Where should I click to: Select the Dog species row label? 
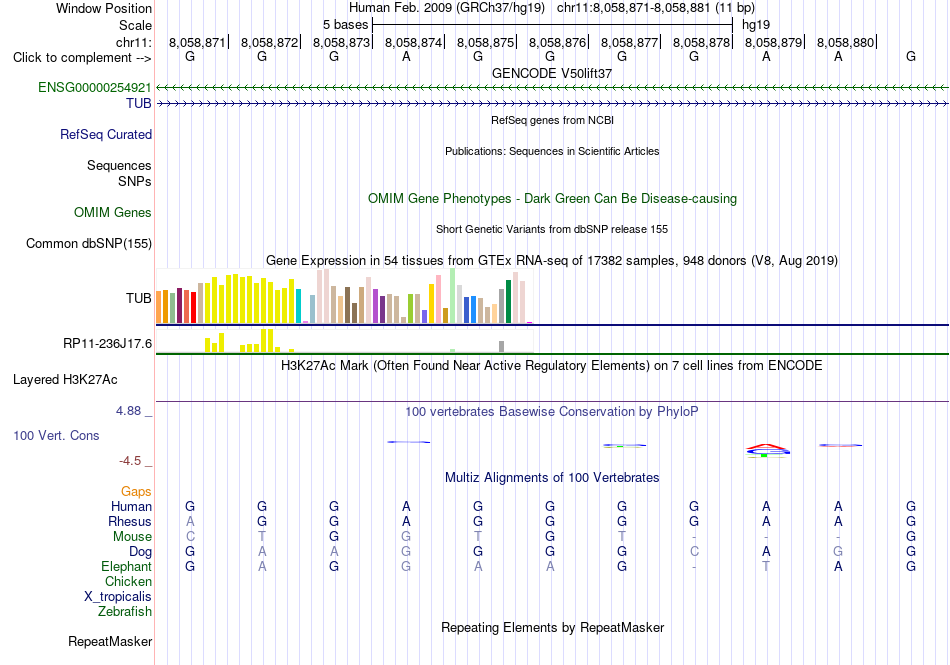click(140, 551)
